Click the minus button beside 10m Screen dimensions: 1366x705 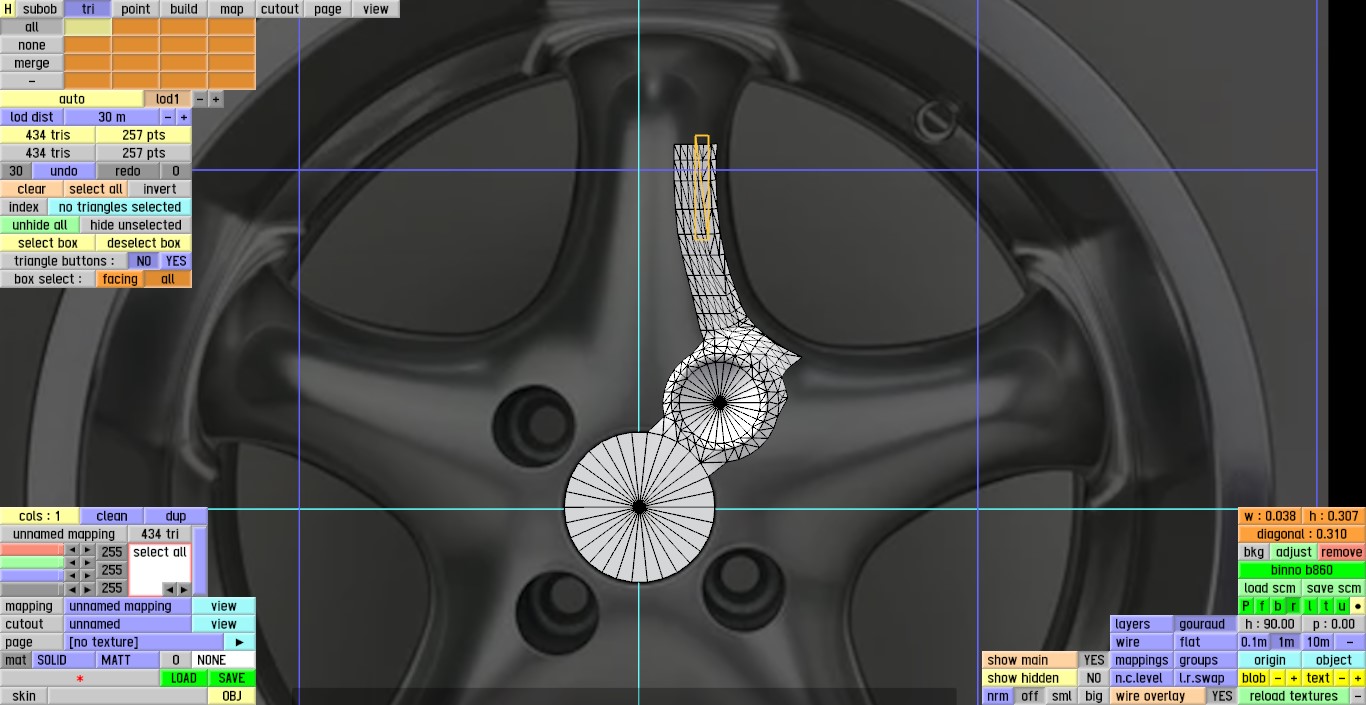1350,642
